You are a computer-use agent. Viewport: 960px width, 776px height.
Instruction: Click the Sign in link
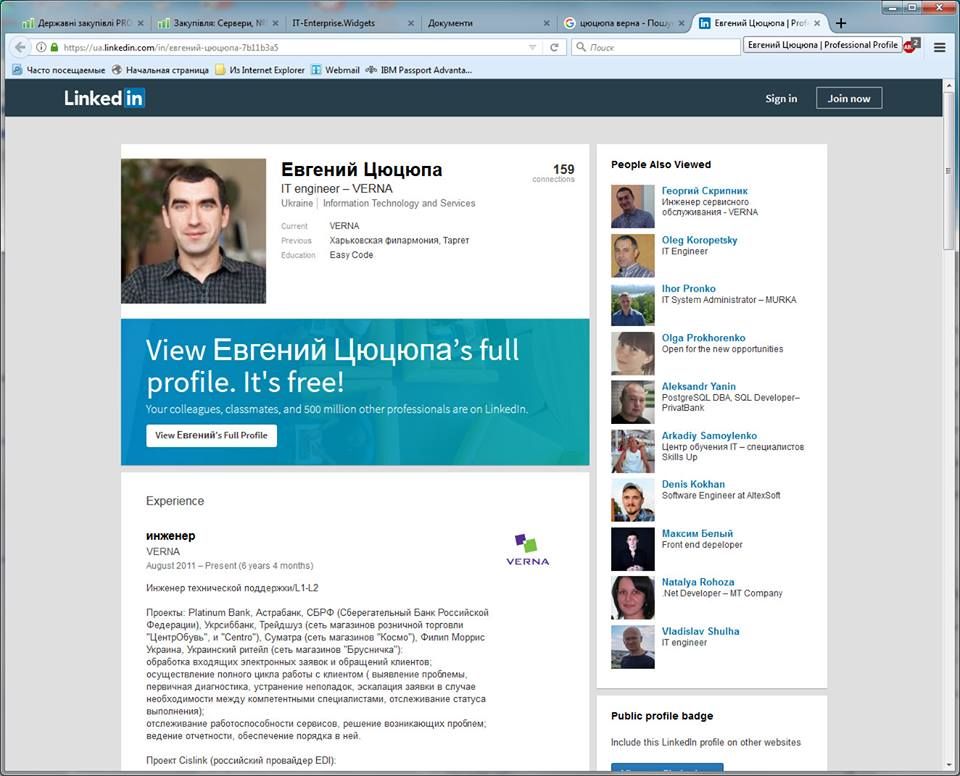pos(781,98)
